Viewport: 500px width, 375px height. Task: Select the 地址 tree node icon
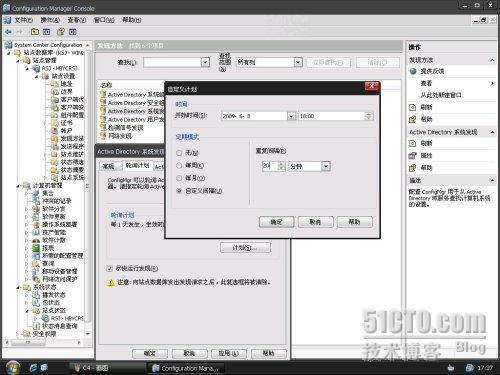coord(55,84)
